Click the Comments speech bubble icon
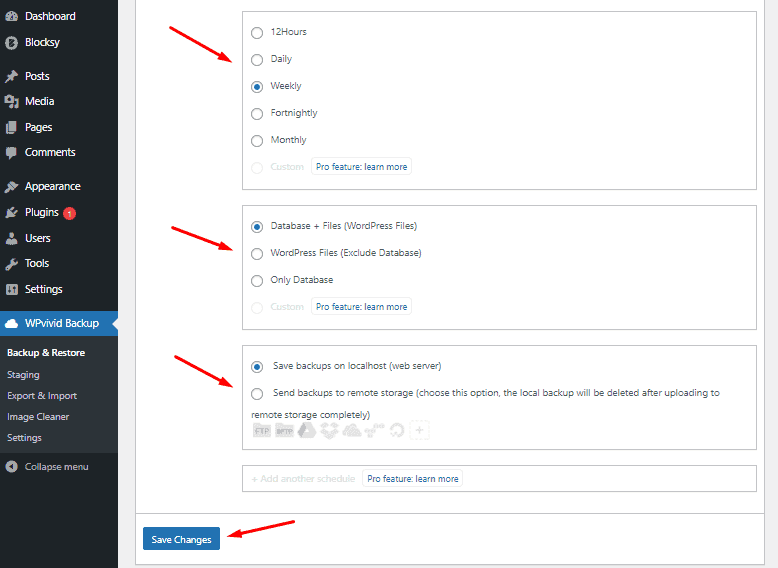The width and height of the screenshot is (778, 568). point(11,153)
